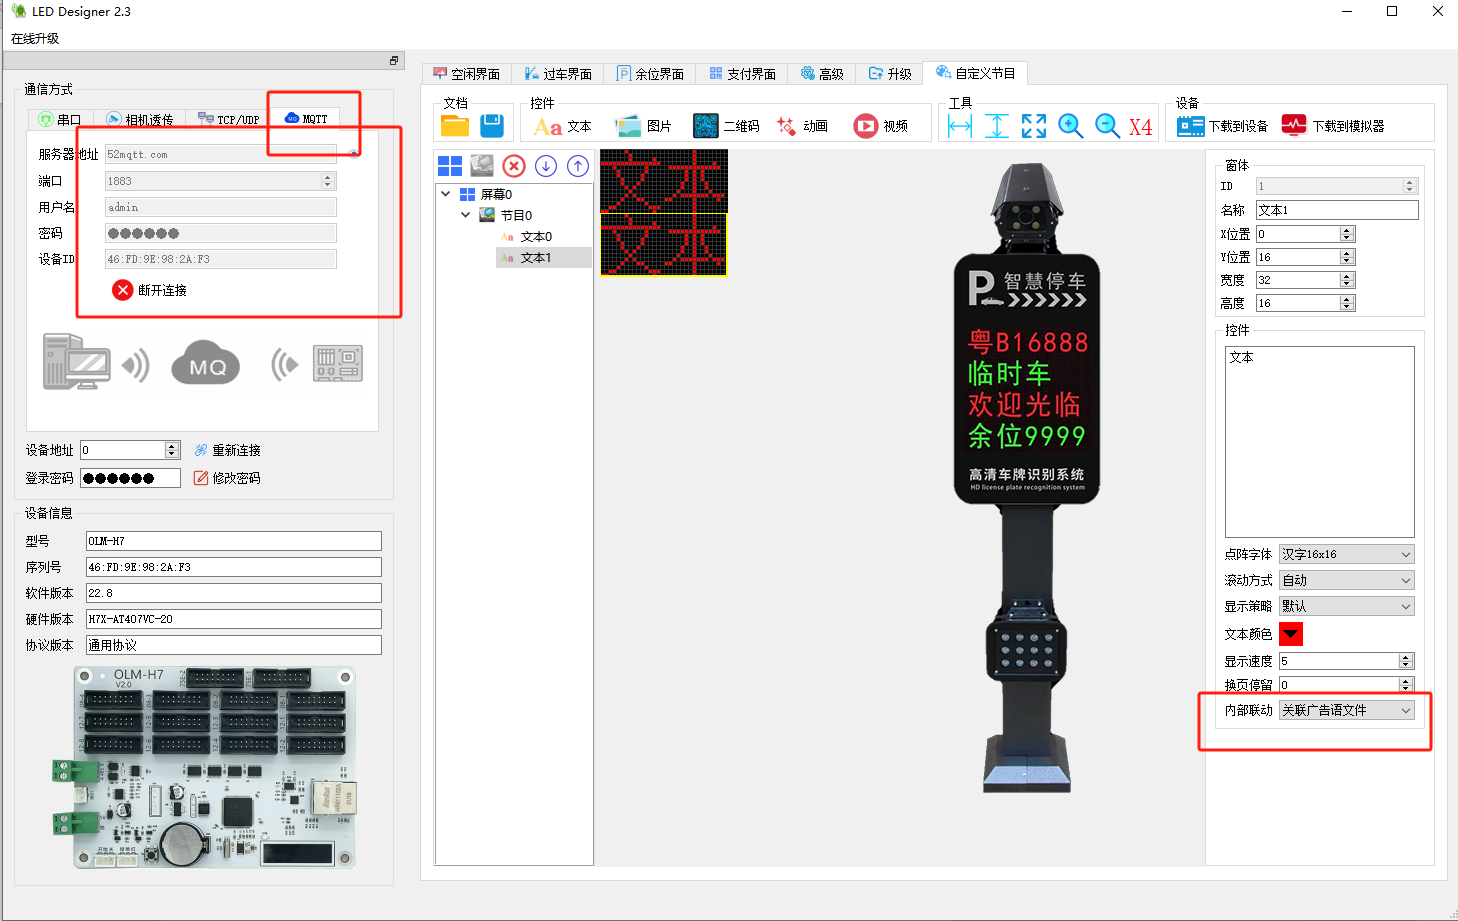Click 修改密码 change password
1458x921 pixels.
coord(227,478)
